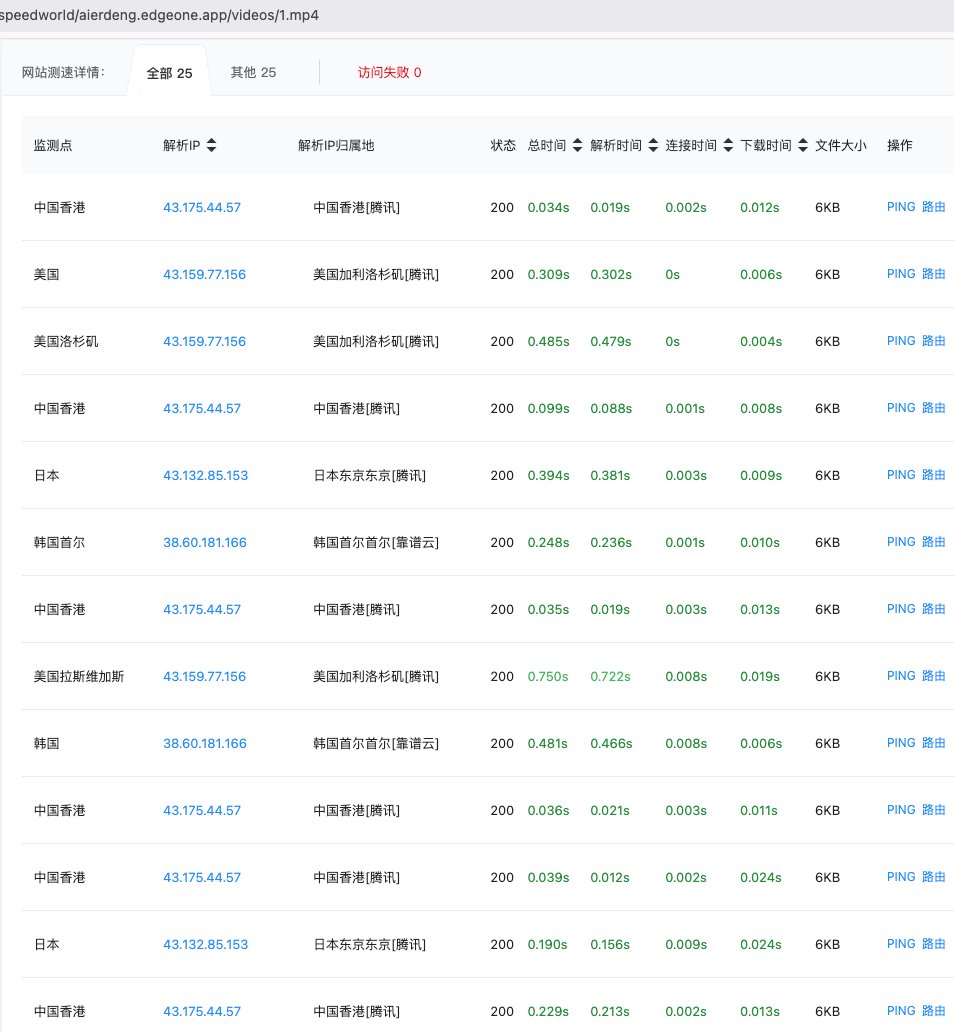Open 路由 for the 美国拉斯维加斯 row

(x=934, y=676)
